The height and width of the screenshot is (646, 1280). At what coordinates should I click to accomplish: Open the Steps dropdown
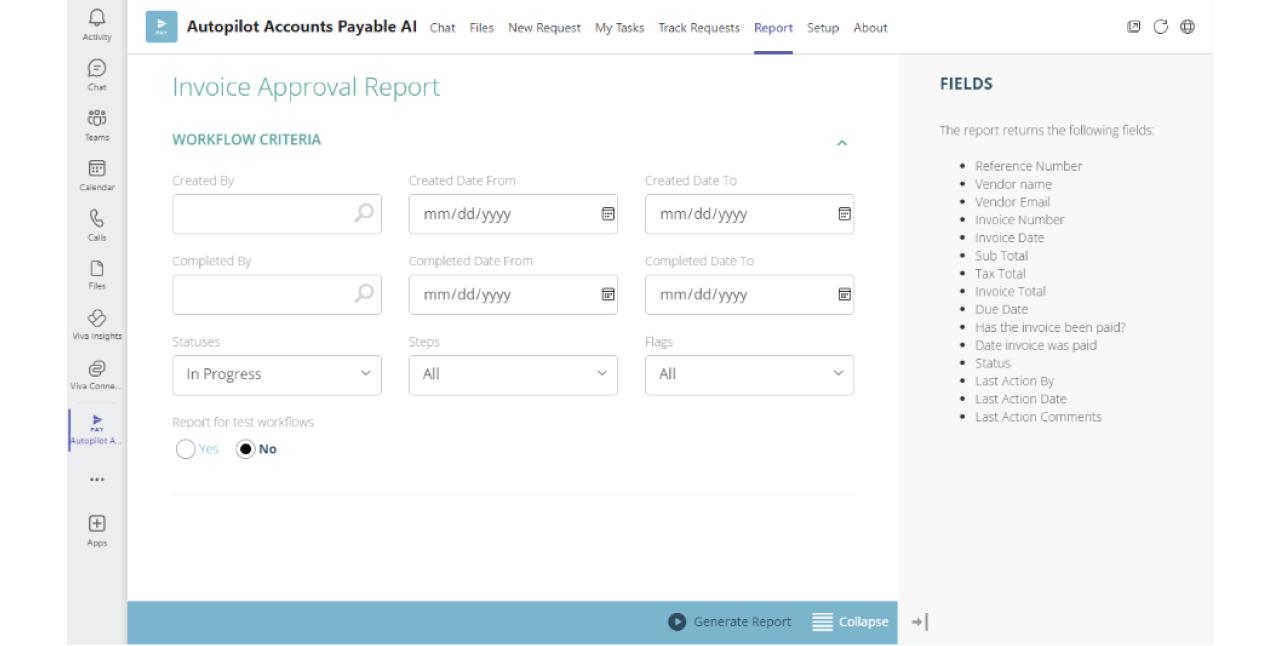[513, 374]
